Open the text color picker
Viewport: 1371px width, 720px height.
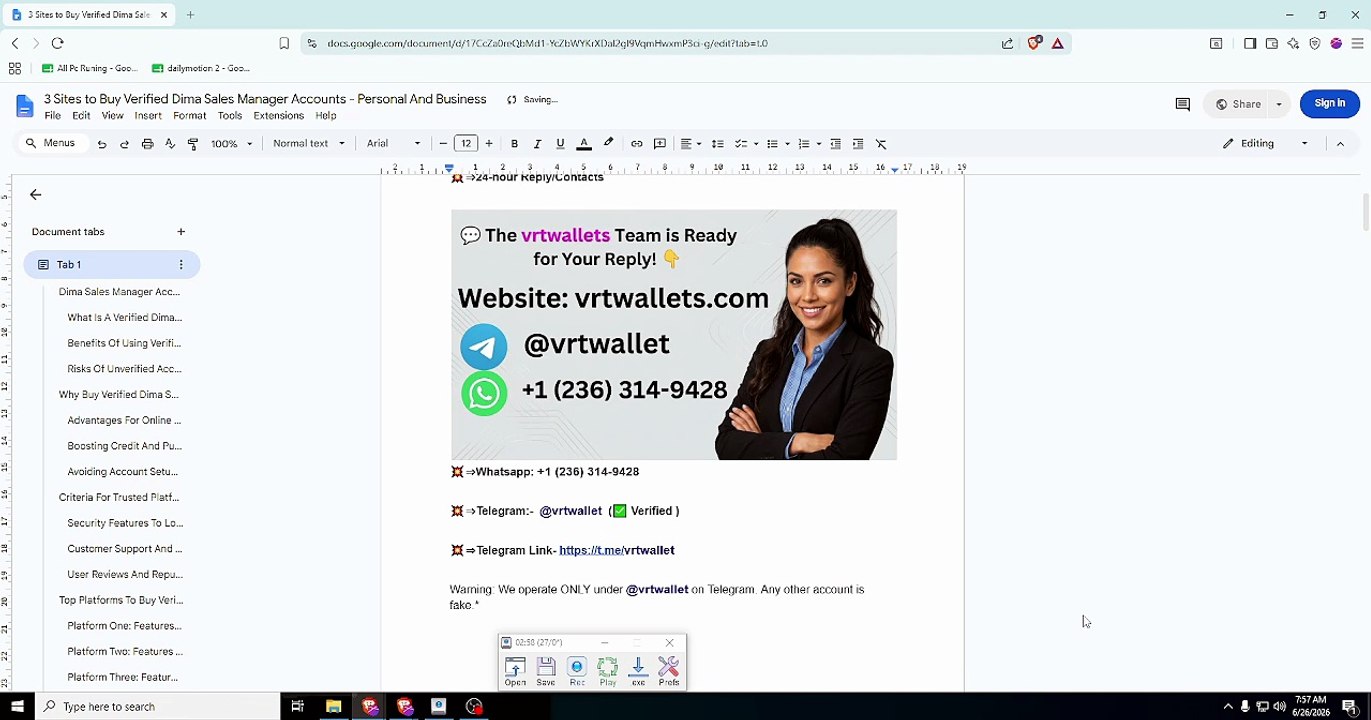[584, 144]
